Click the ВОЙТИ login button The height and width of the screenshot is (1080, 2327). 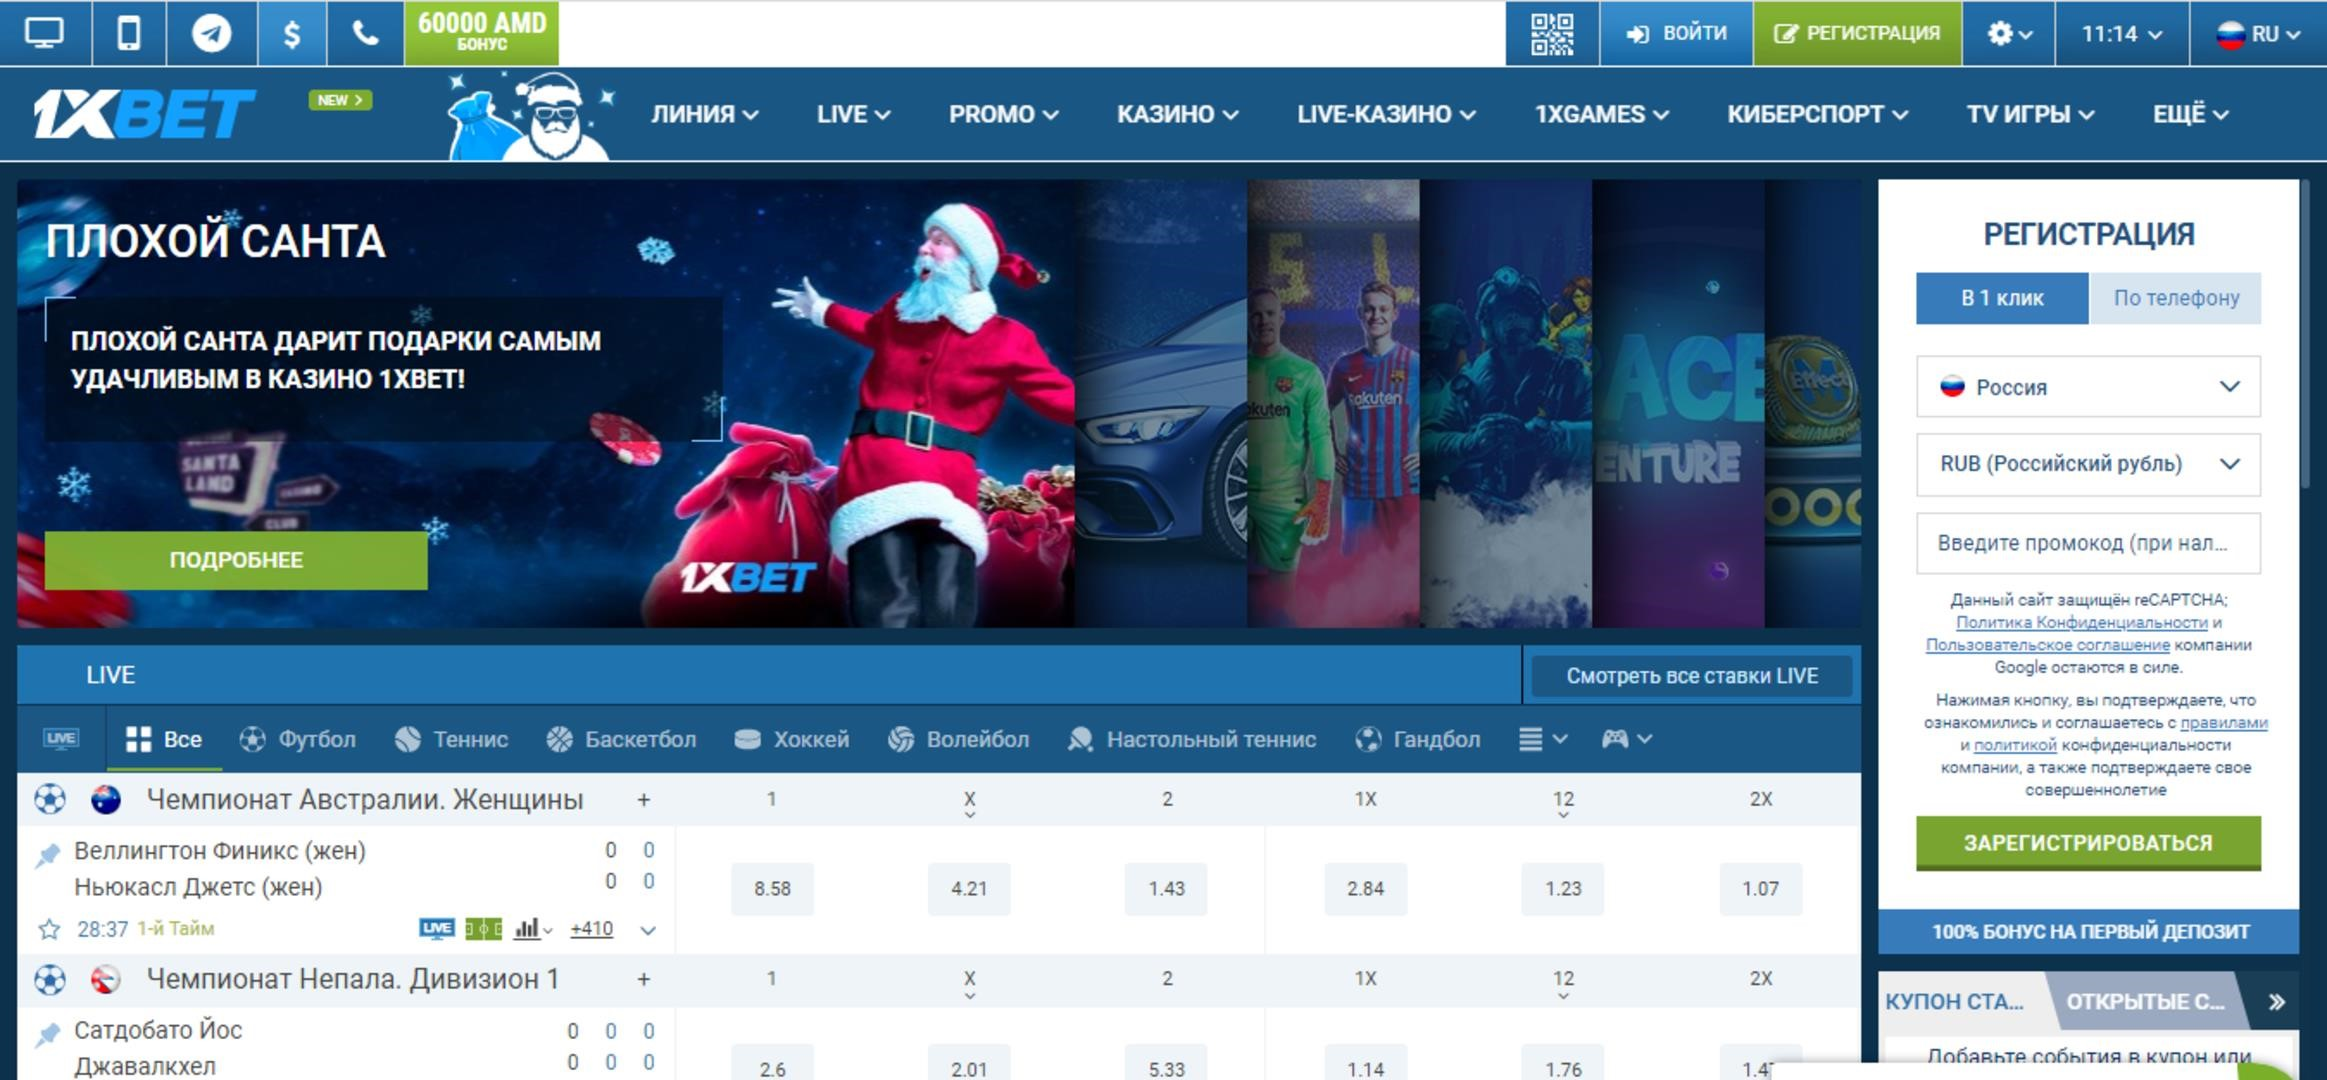pos(1676,33)
